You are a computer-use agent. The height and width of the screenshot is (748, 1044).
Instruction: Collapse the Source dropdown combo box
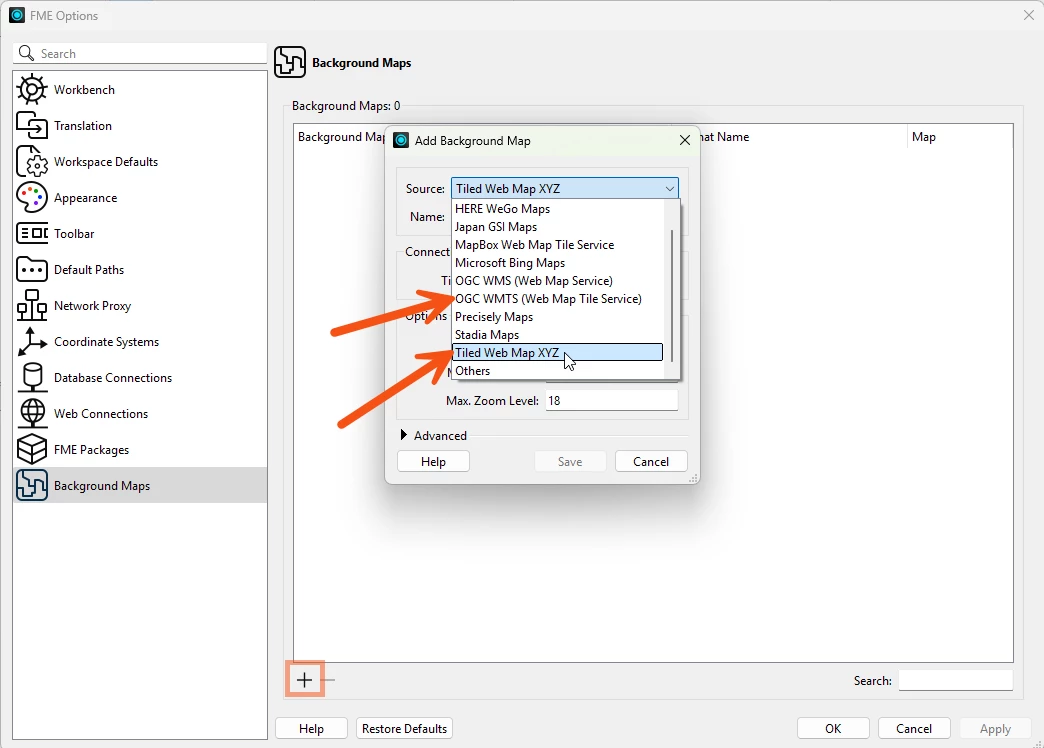click(x=565, y=188)
